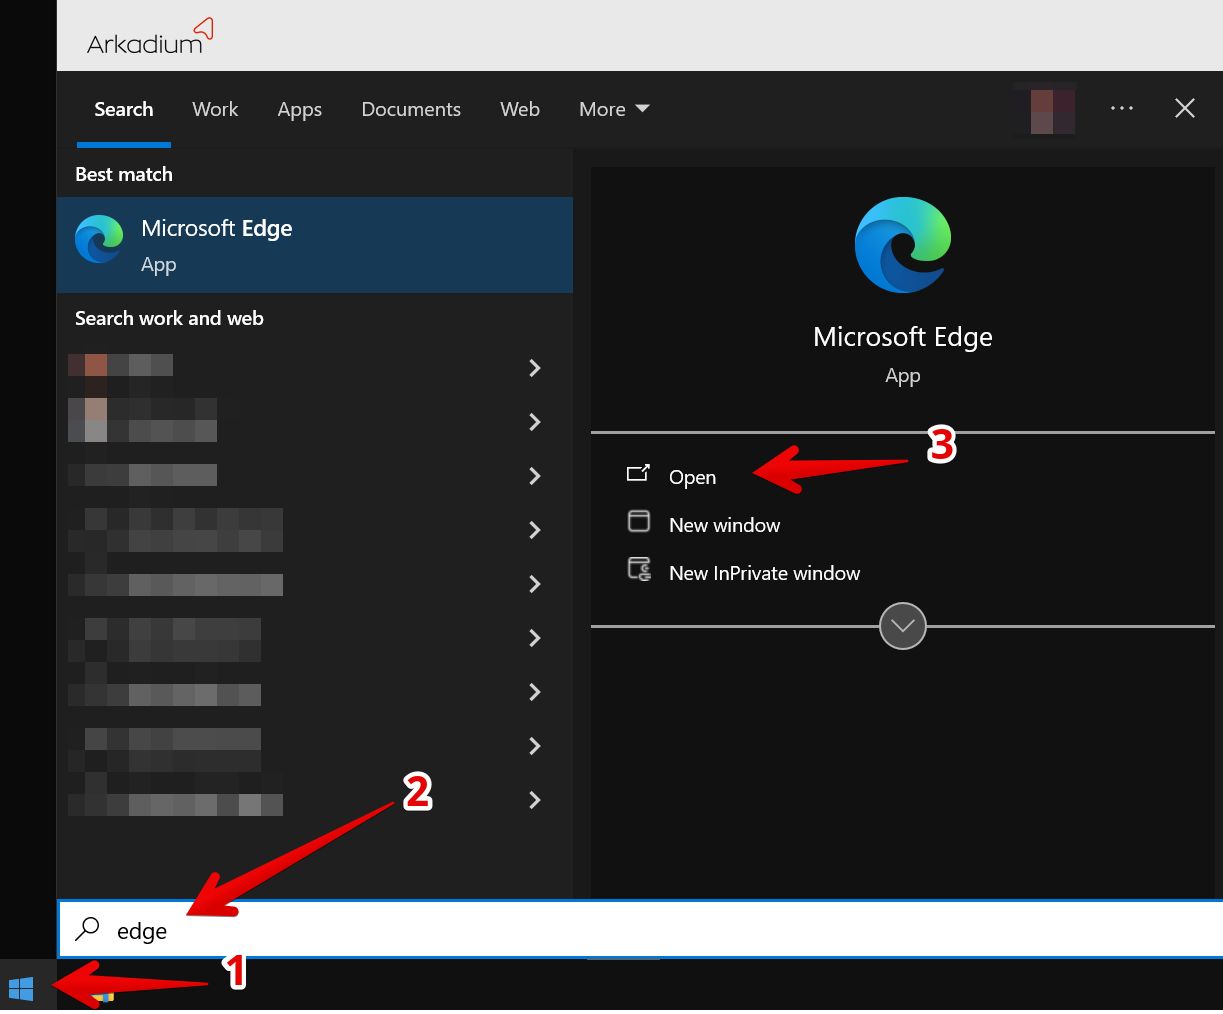Choose New window action
The image size is (1223, 1014).
[724, 525]
